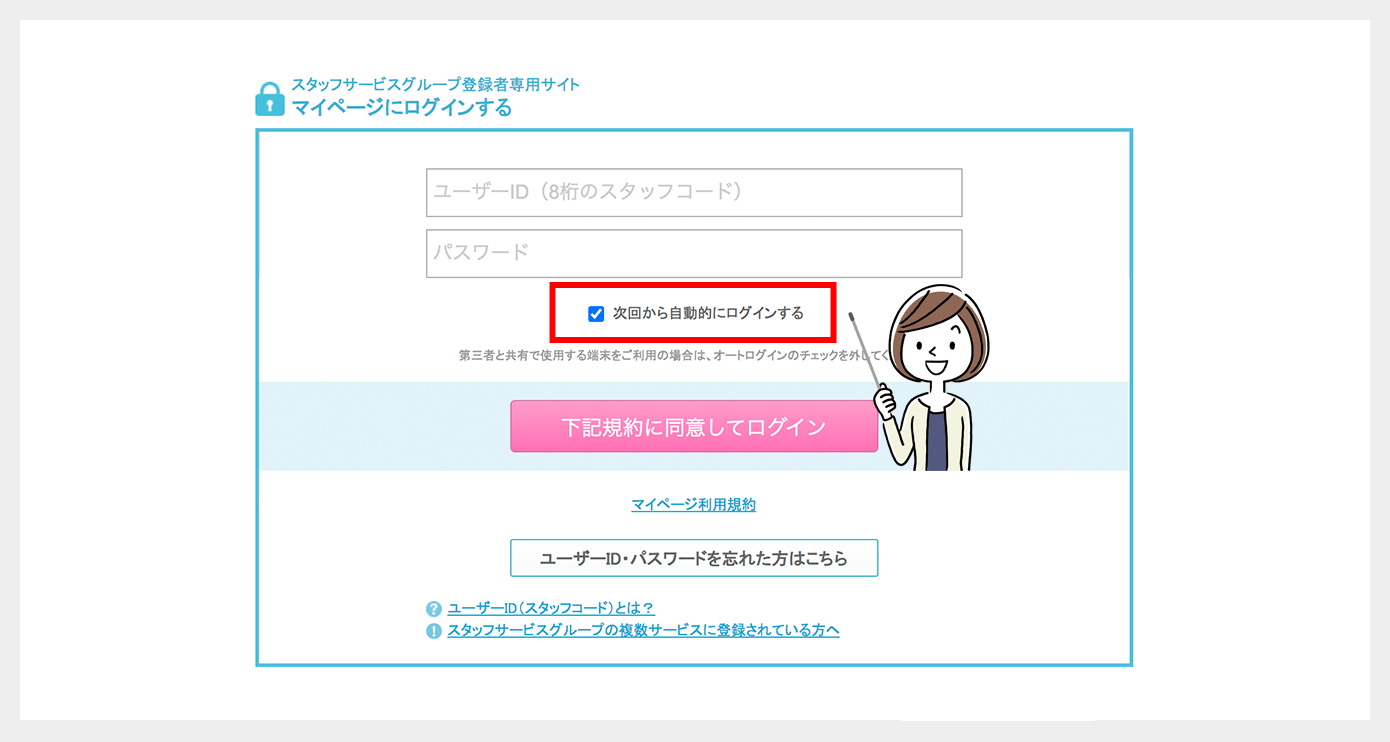Click the マイページにログインする heading
Viewport: 1390px width, 742px height.
[x=402, y=107]
